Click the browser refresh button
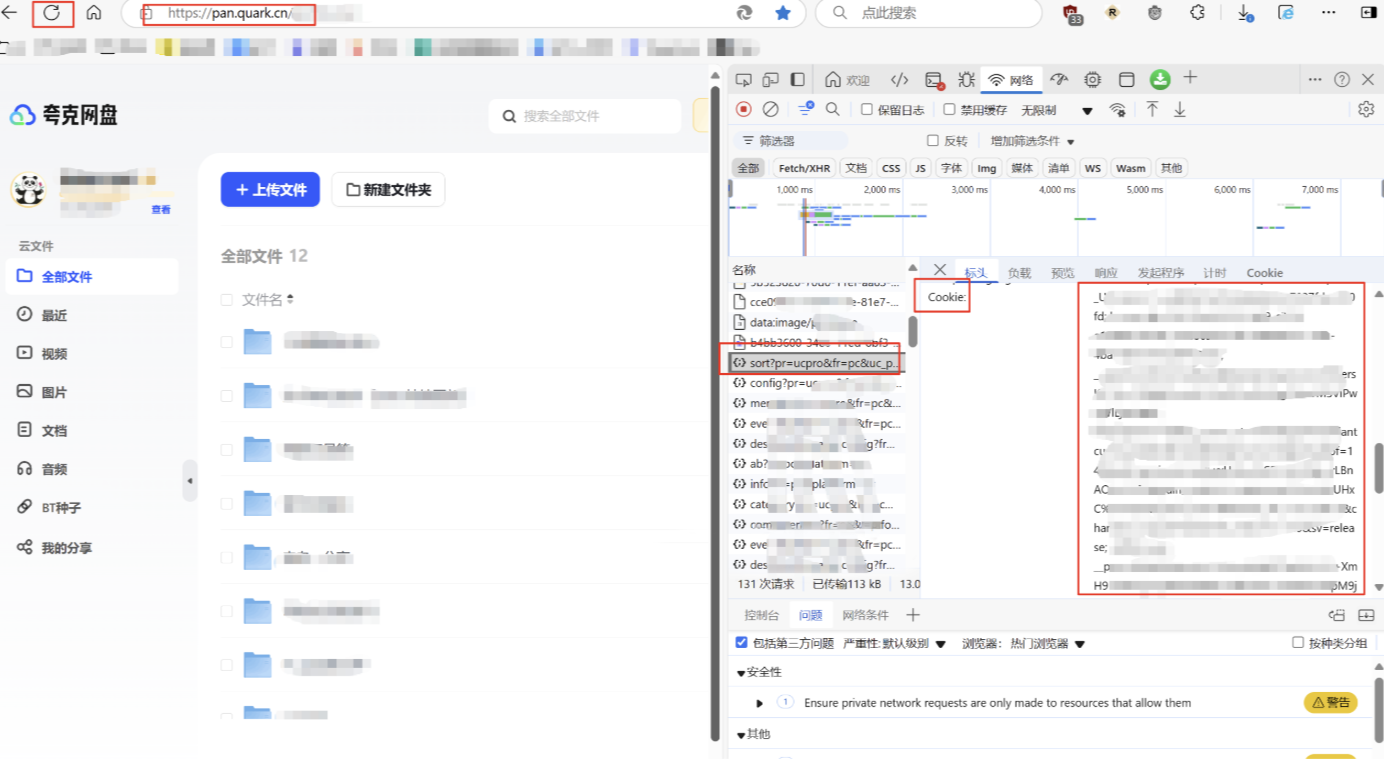 [51, 13]
